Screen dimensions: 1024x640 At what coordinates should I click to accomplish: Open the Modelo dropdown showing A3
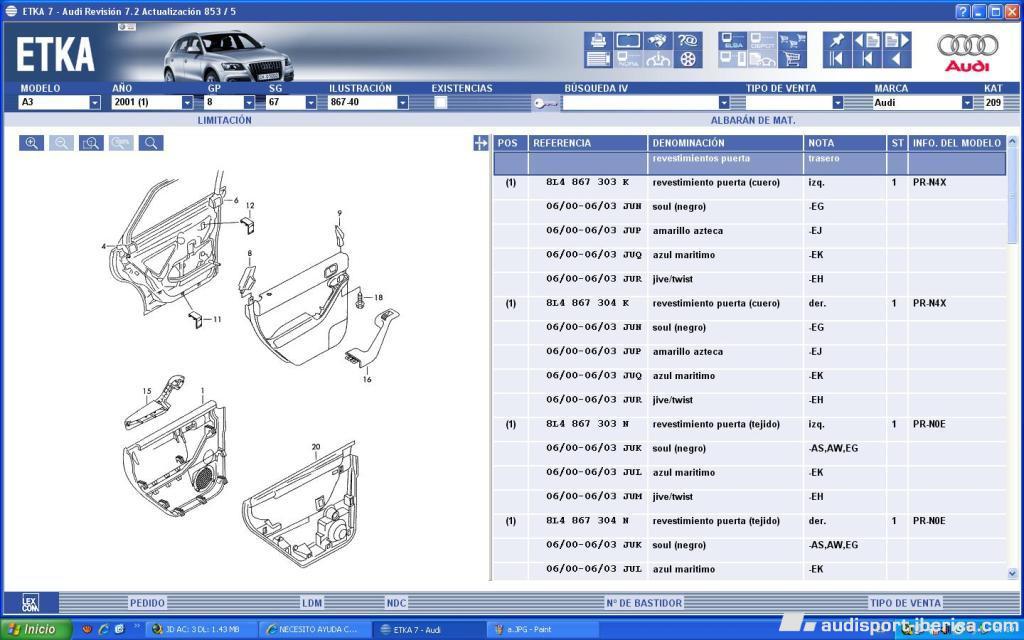pos(95,103)
